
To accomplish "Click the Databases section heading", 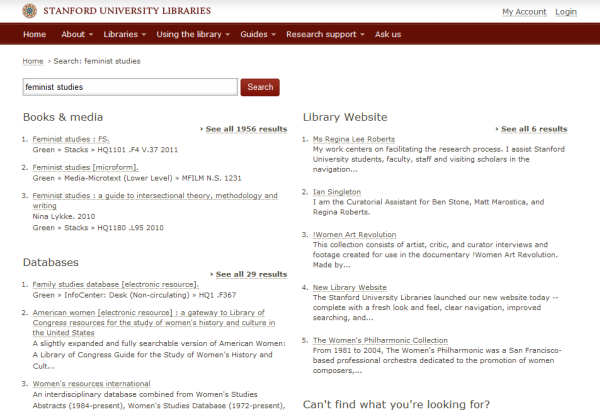I will 51,262.
